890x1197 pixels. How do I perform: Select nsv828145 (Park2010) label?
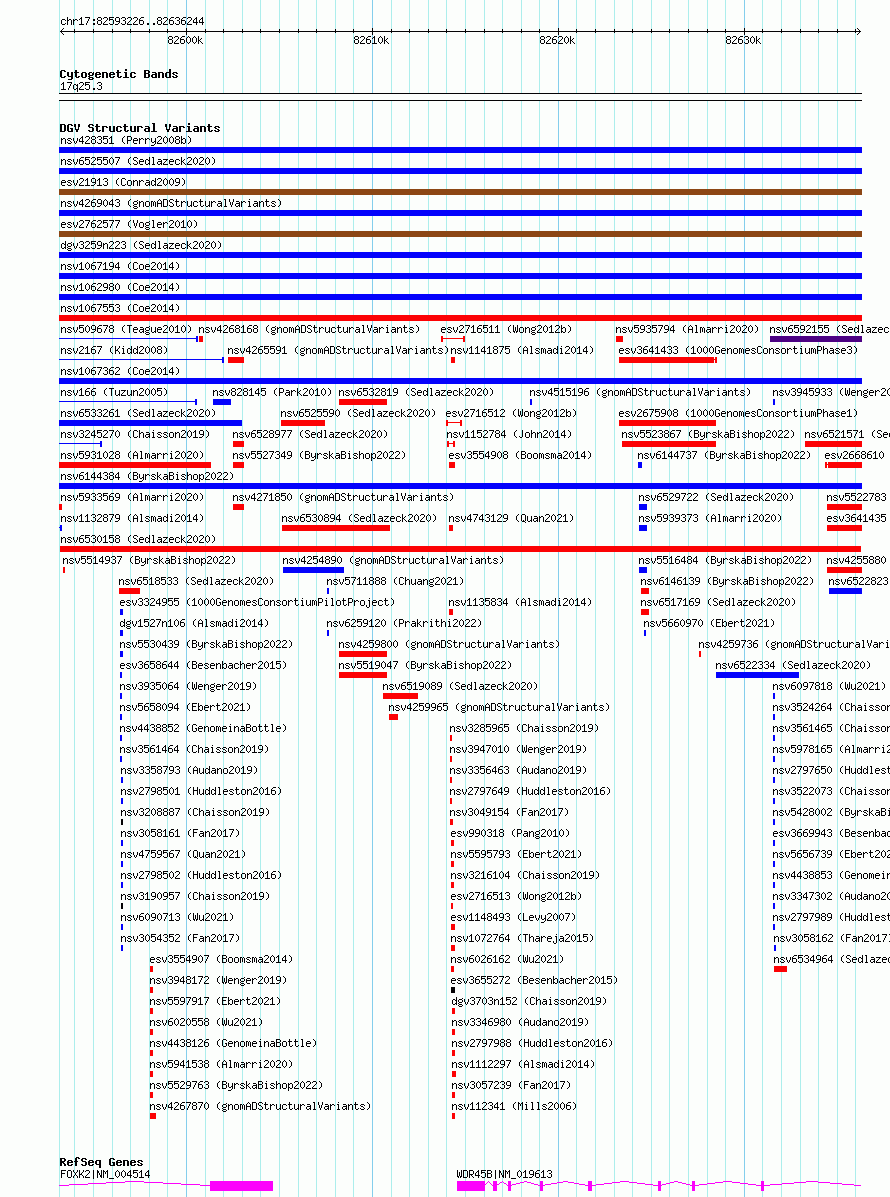pos(272,392)
